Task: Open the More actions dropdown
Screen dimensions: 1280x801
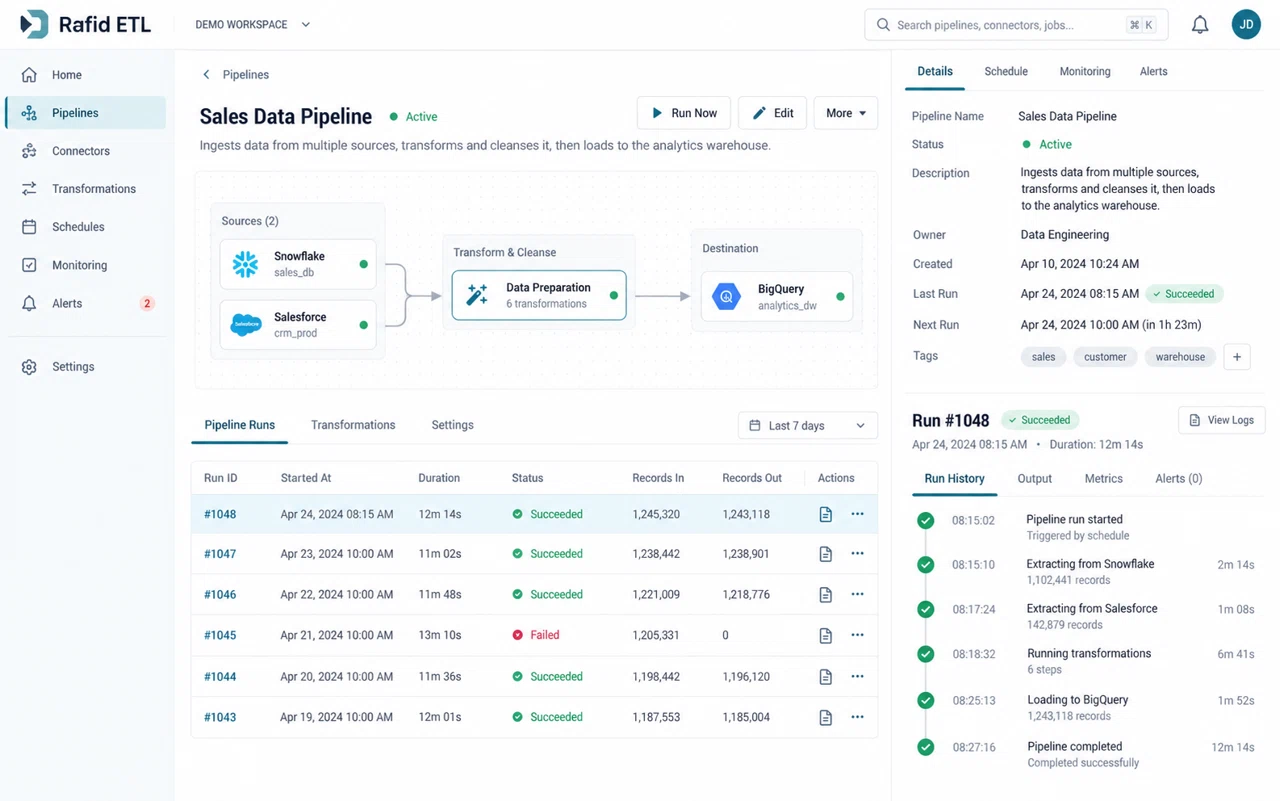Action: [x=846, y=113]
